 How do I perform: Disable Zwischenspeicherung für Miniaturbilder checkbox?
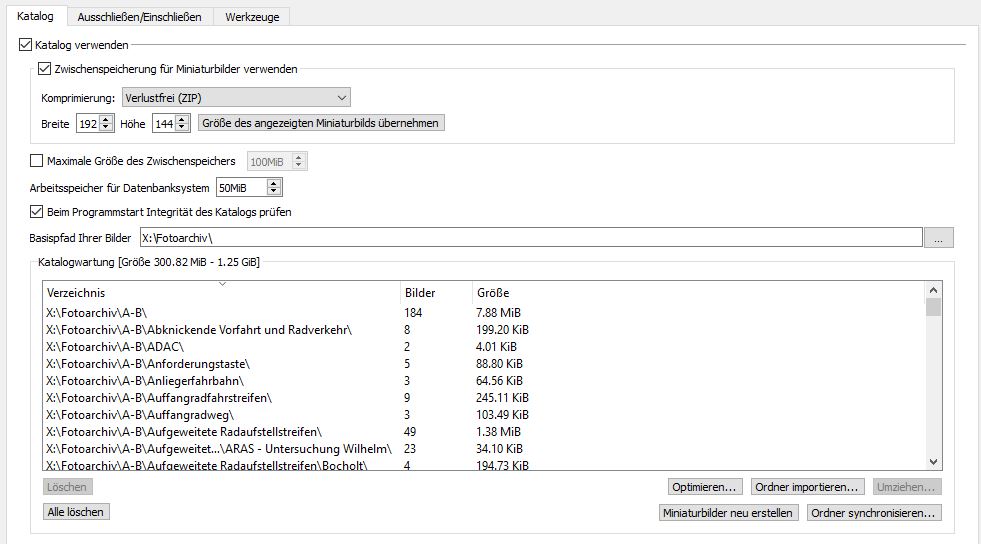pyautogui.click(x=44, y=69)
